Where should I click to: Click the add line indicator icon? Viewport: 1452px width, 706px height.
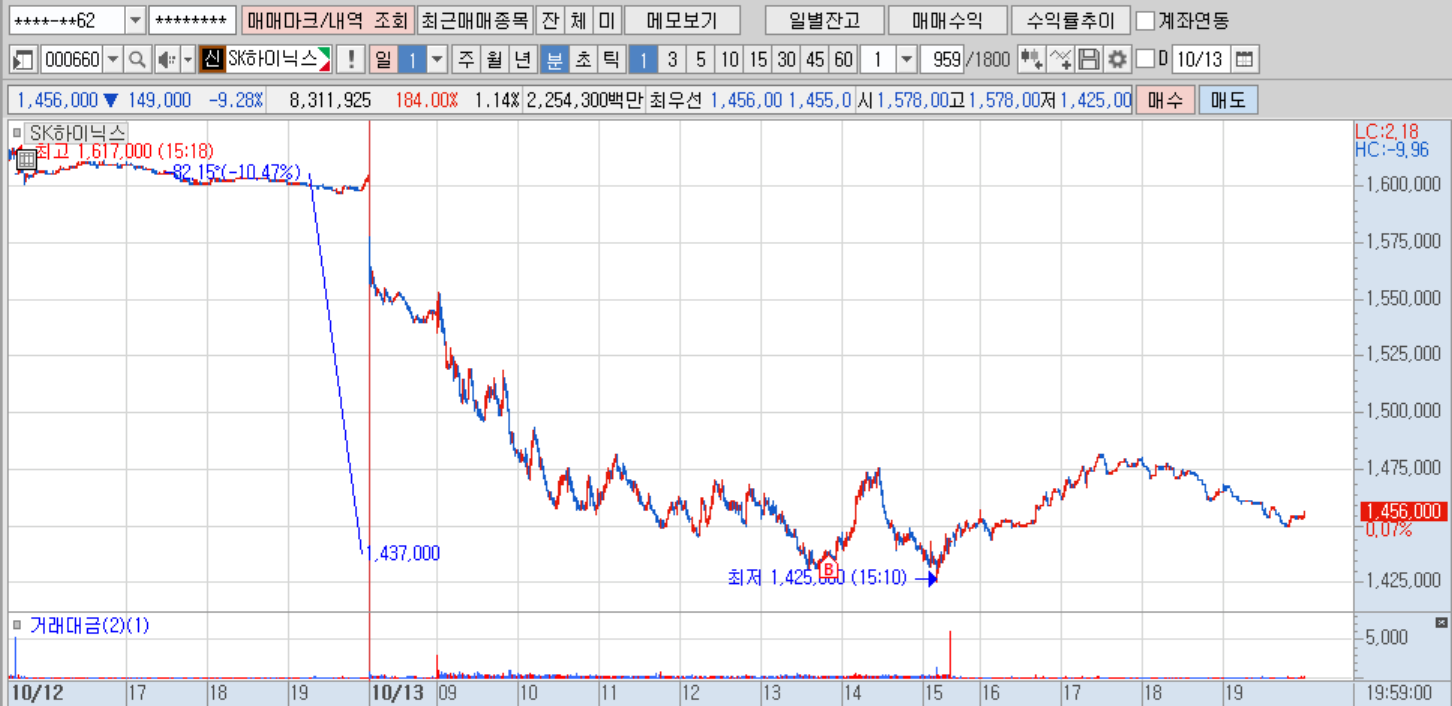pyautogui.click(x=1060, y=60)
